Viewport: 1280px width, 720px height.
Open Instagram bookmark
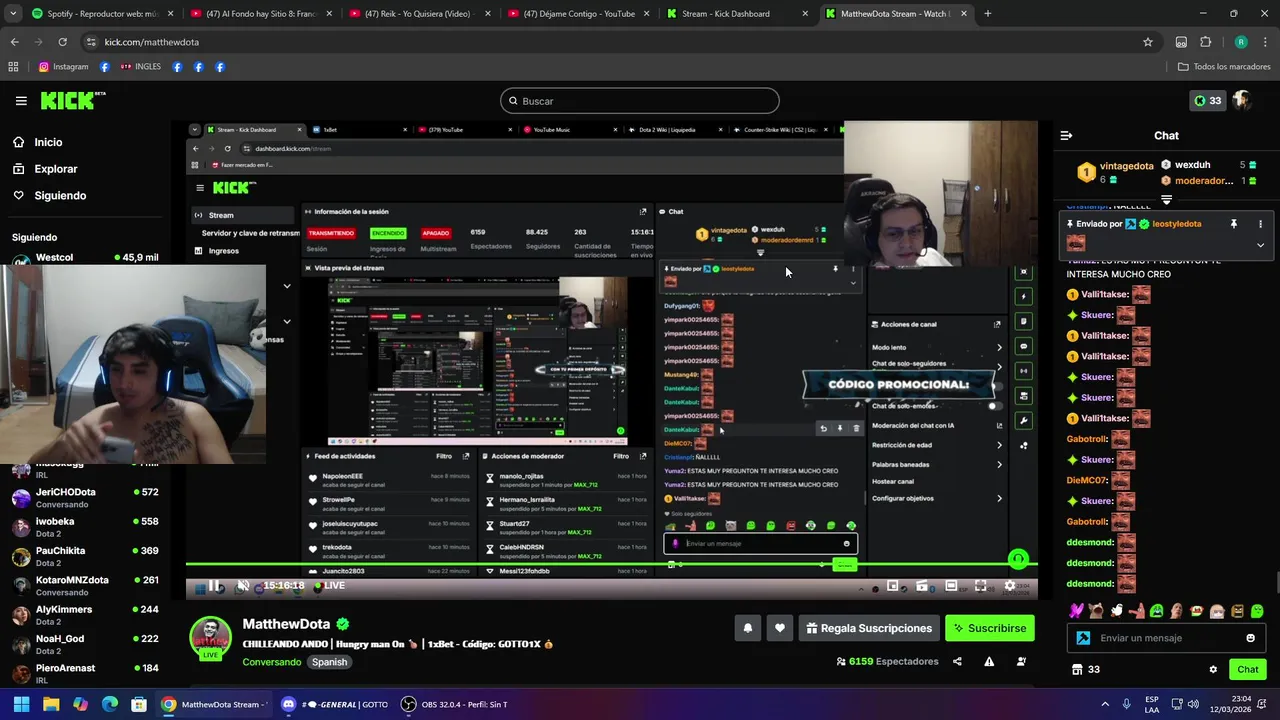coord(64,67)
